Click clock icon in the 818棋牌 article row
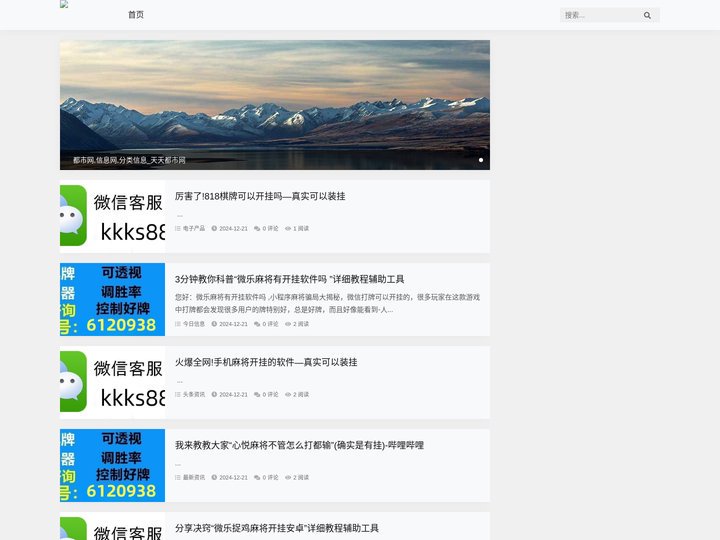Viewport: 720px width, 540px height. [x=214, y=228]
